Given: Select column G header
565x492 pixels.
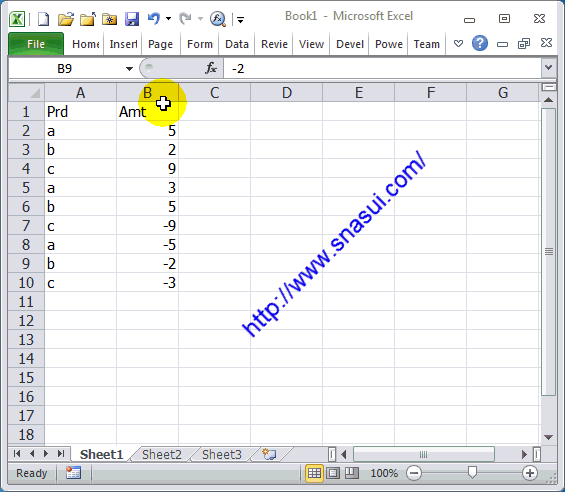Looking at the screenshot, I should click(503, 93).
